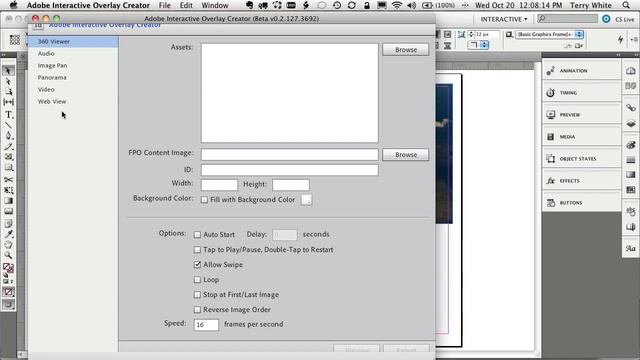Select 360 Viewer overlay type
The width and height of the screenshot is (640, 360).
[x=73, y=42]
